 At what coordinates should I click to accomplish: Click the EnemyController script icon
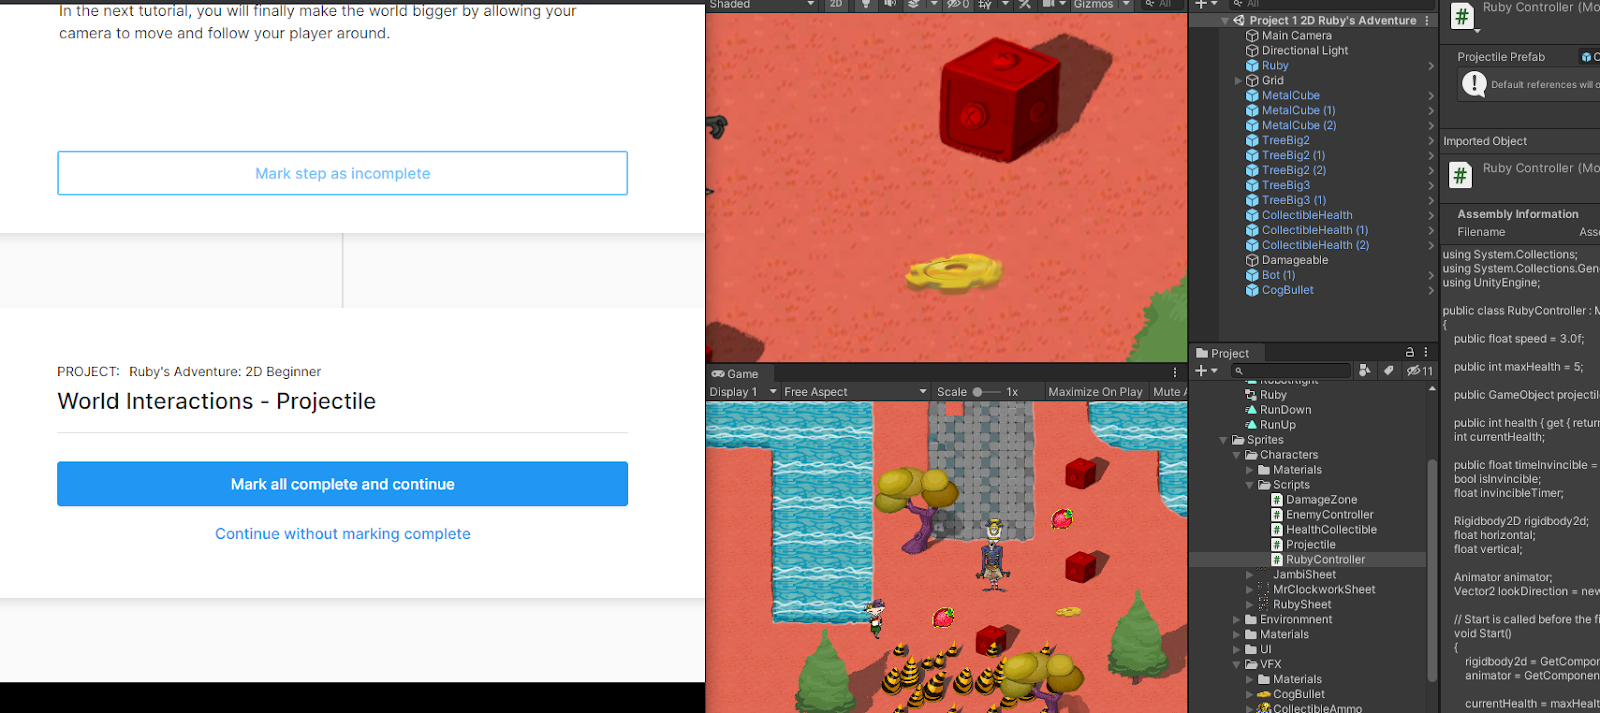coord(1277,515)
